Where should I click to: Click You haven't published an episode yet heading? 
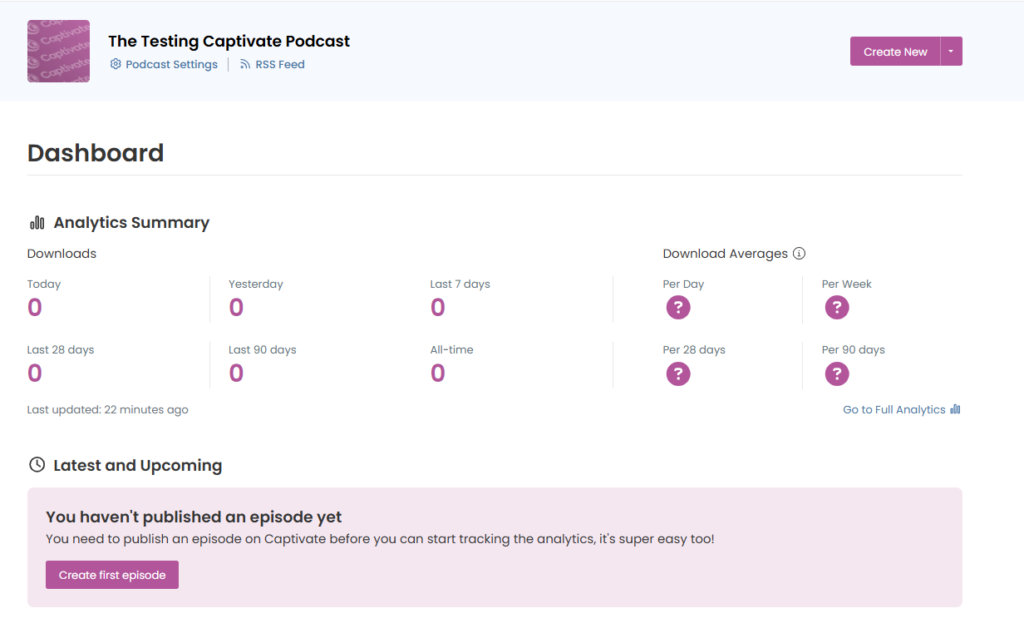click(193, 517)
